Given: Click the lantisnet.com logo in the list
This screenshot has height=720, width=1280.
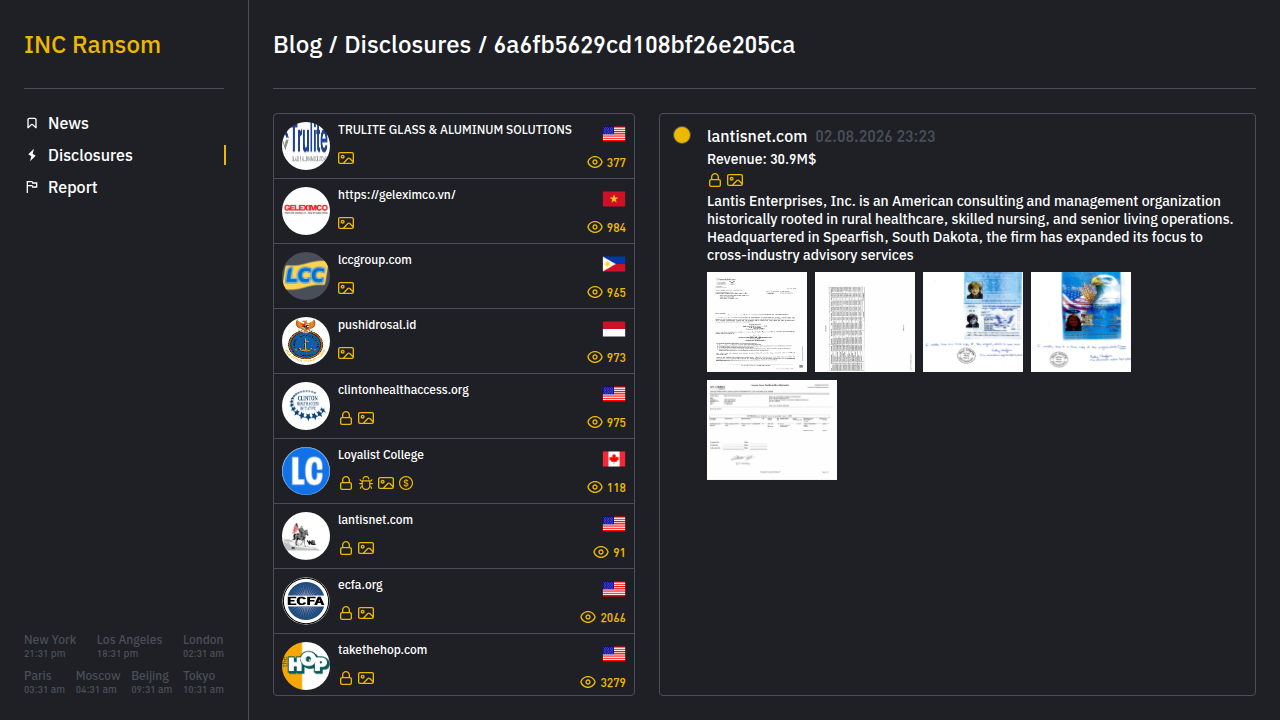Looking at the screenshot, I should [x=306, y=536].
